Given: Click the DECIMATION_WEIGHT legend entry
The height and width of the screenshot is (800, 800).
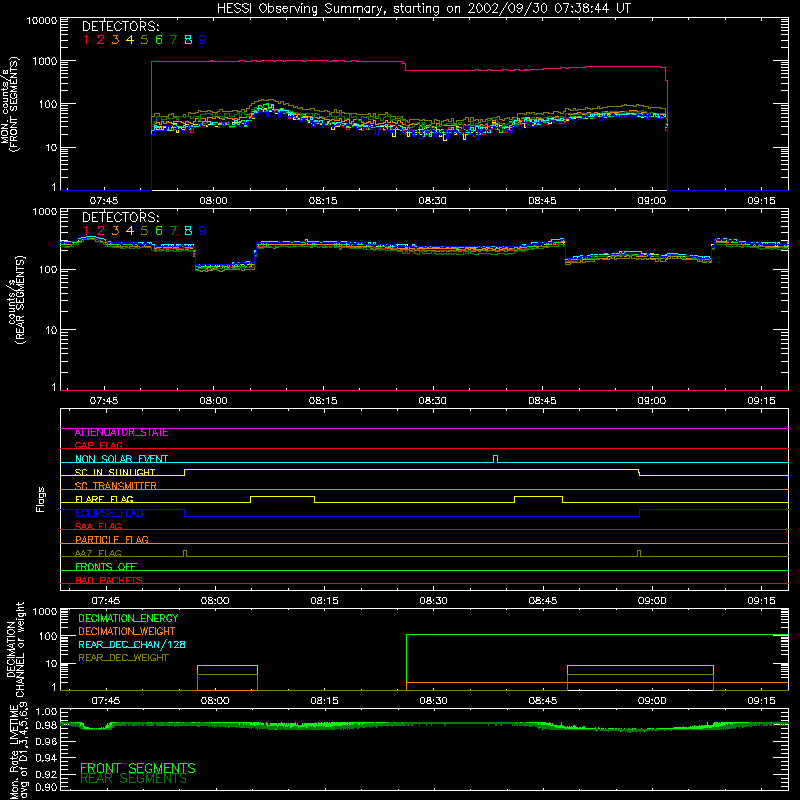Looking at the screenshot, I should pos(127,632).
